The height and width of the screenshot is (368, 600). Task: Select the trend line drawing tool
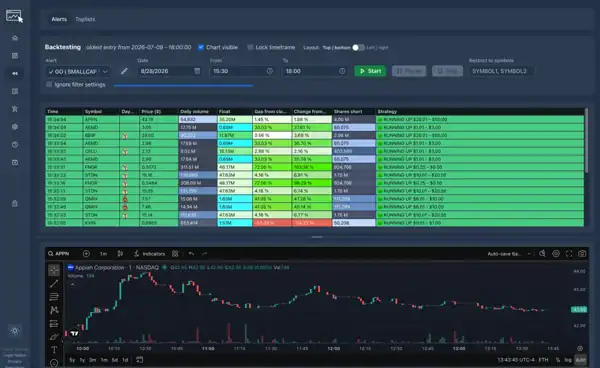point(54,283)
